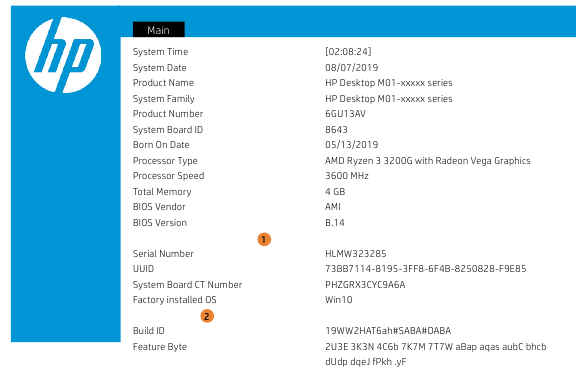Select the Product Name label

[163, 83]
